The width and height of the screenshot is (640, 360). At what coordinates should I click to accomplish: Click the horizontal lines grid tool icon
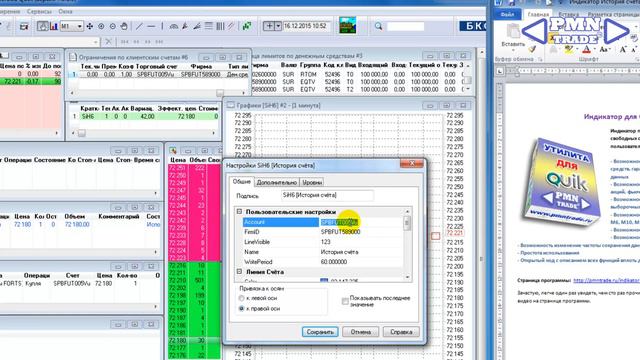pos(209,26)
